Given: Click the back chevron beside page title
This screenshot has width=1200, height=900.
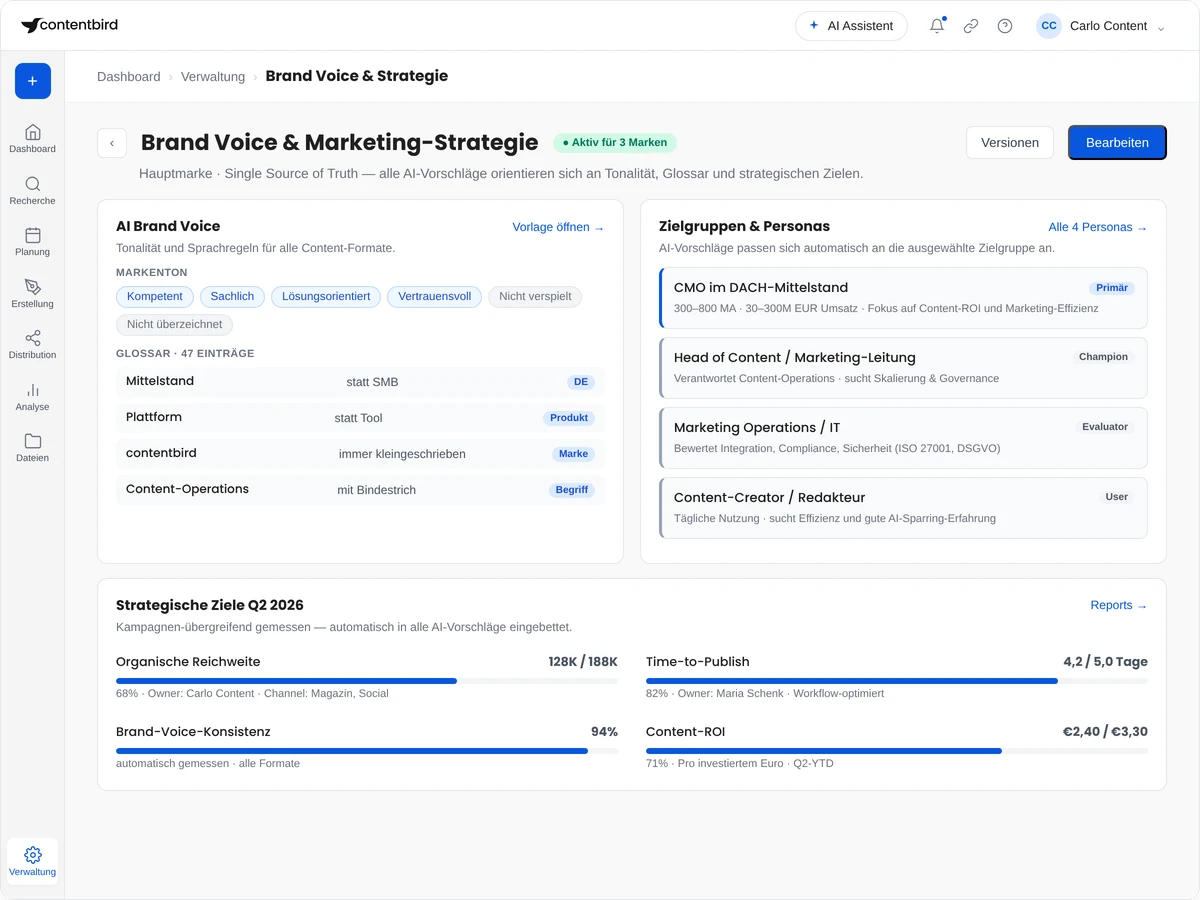Looking at the screenshot, I should 112,143.
